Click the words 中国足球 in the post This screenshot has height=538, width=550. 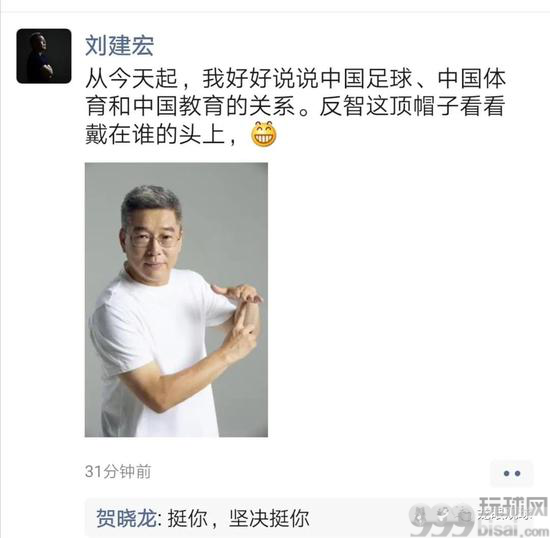366,79
